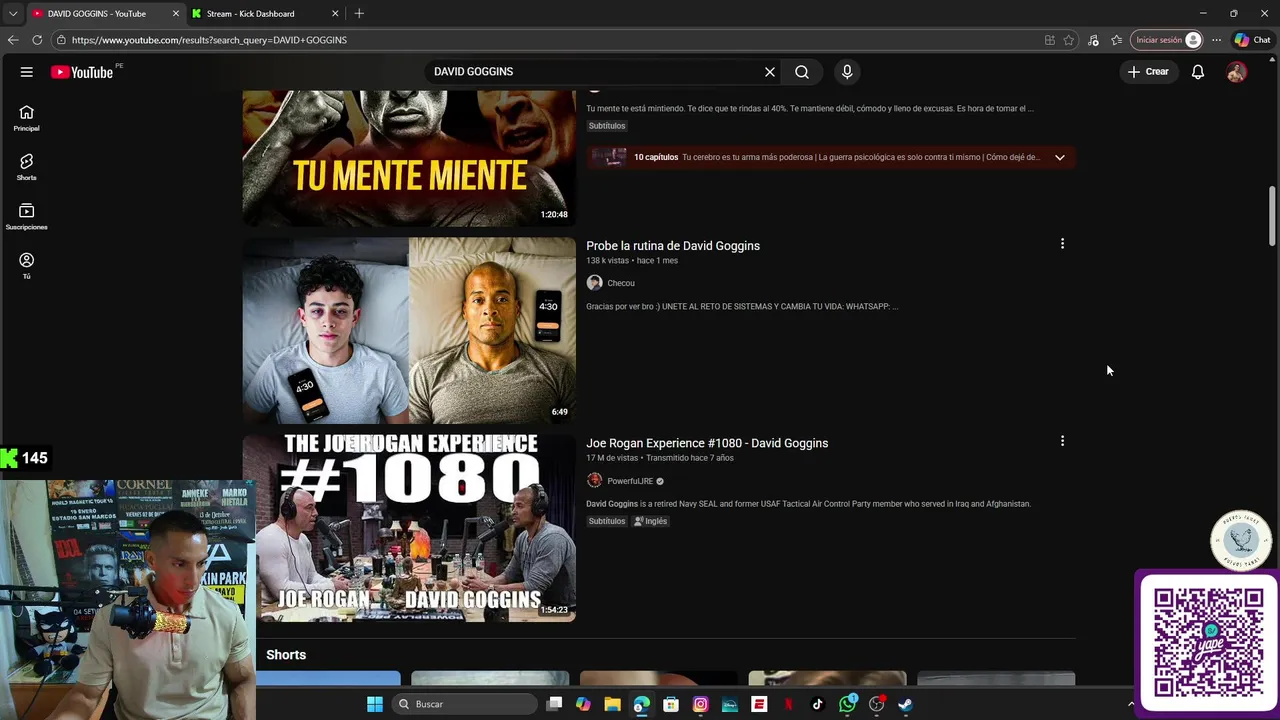This screenshot has height=720, width=1280.
Task: Click the YouTube logo
Action: 82,72
